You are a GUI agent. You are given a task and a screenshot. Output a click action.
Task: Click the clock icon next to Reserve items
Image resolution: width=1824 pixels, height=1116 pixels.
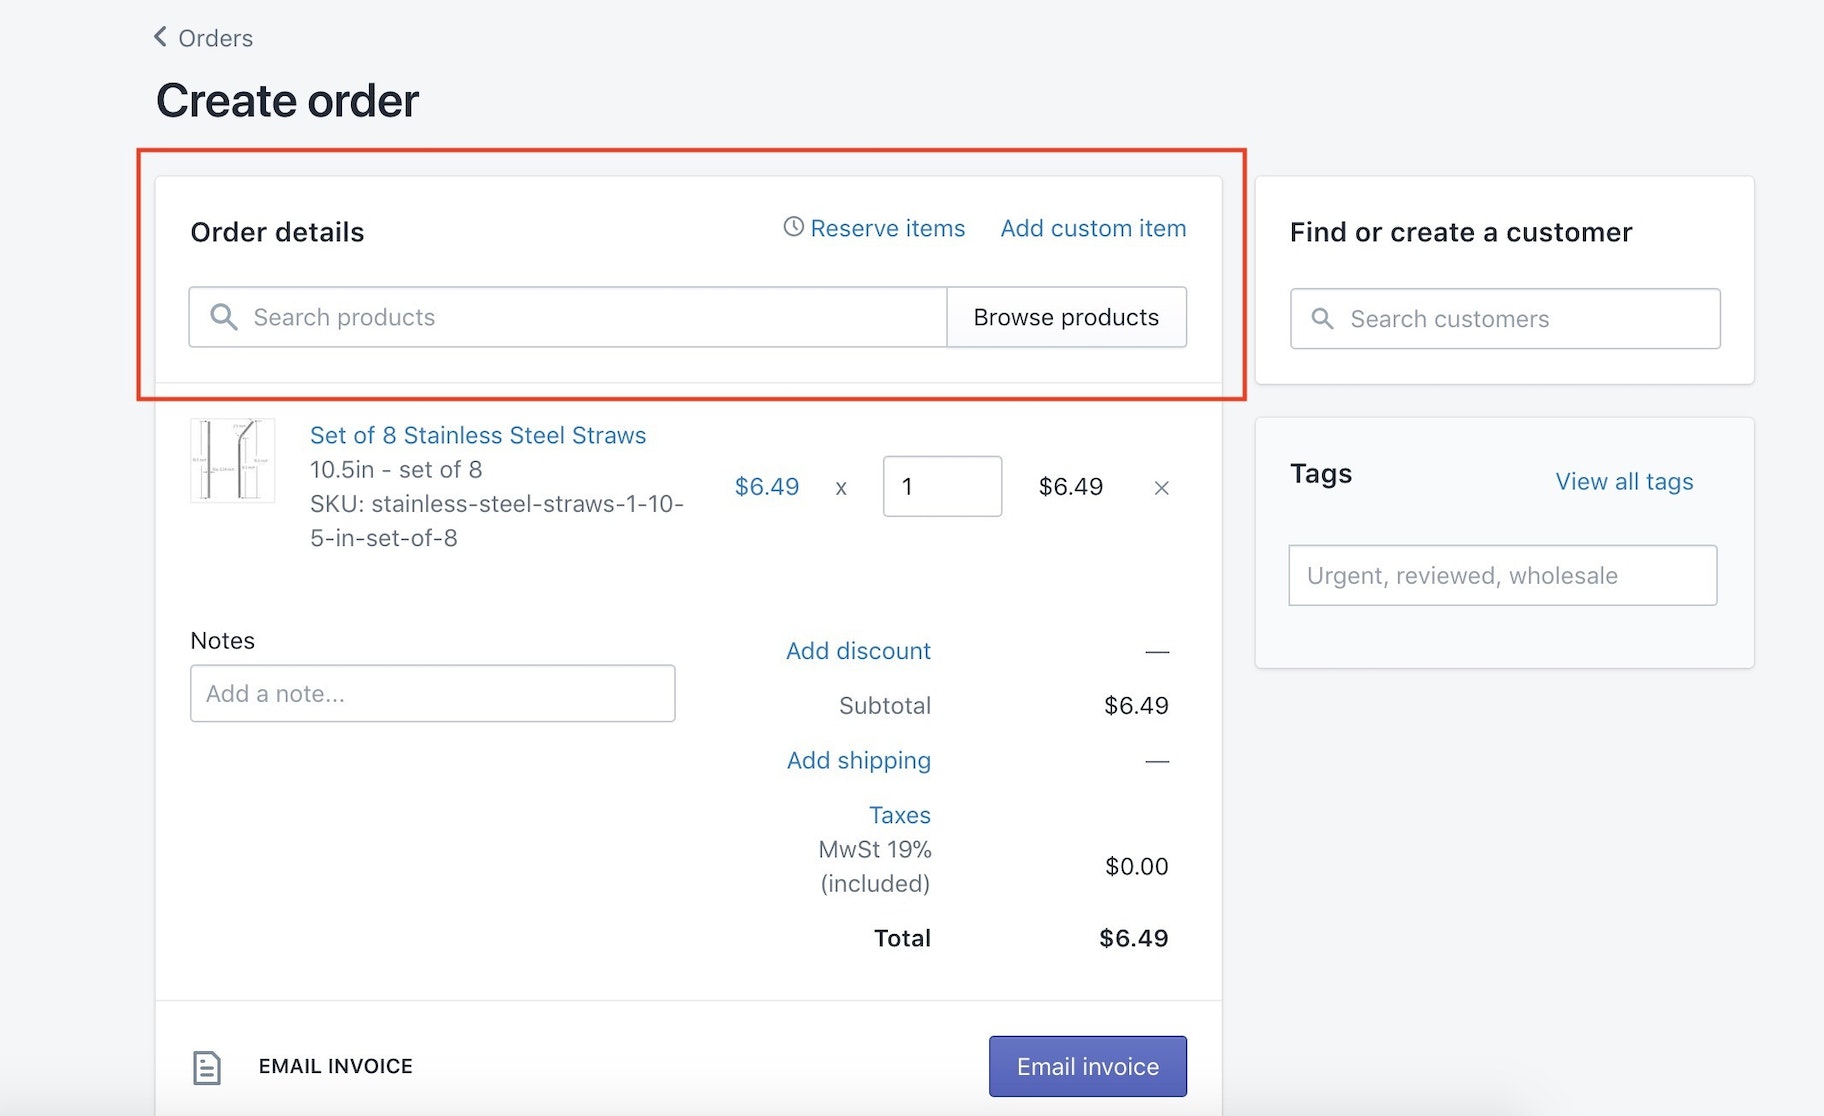click(793, 227)
